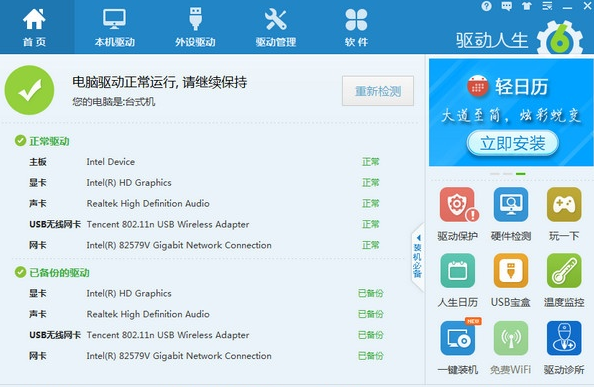Click the 驱动人生 6 gear logo
The image size is (594, 387).
(560, 38)
